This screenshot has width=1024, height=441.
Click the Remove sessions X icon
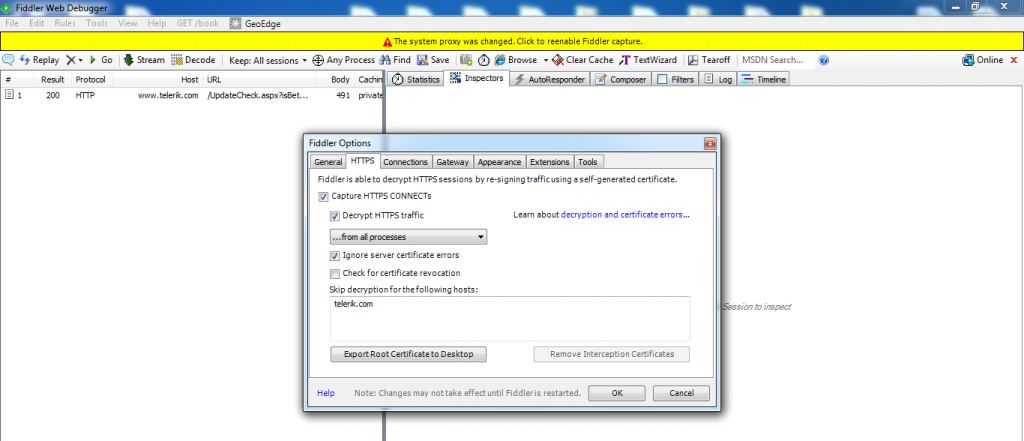[x=71, y=60]
